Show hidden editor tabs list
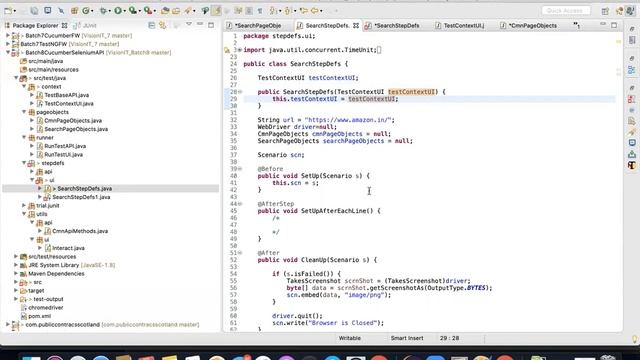 coord(576,25)
